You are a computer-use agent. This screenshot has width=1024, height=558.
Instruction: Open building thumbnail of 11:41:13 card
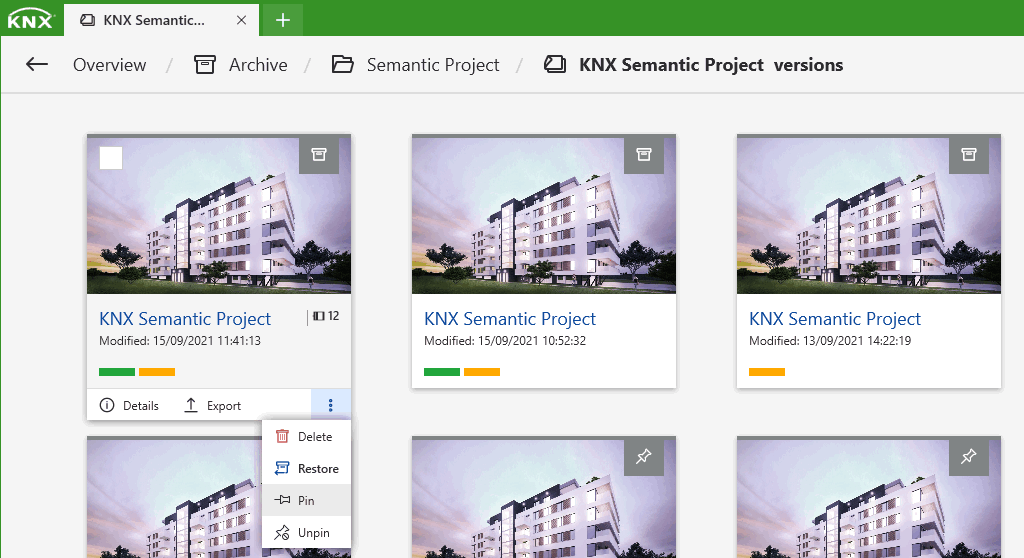click(x=219, y=214)
